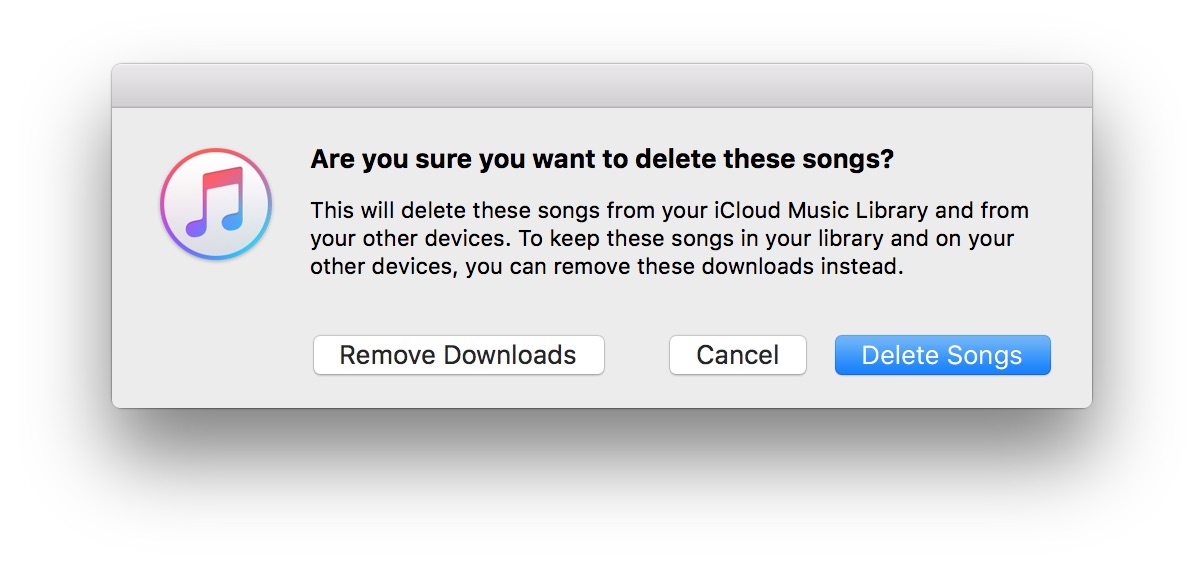Click the line ending "remove these downloads instead."
This screenshot has width=1204, height=568.
point(607,268)
